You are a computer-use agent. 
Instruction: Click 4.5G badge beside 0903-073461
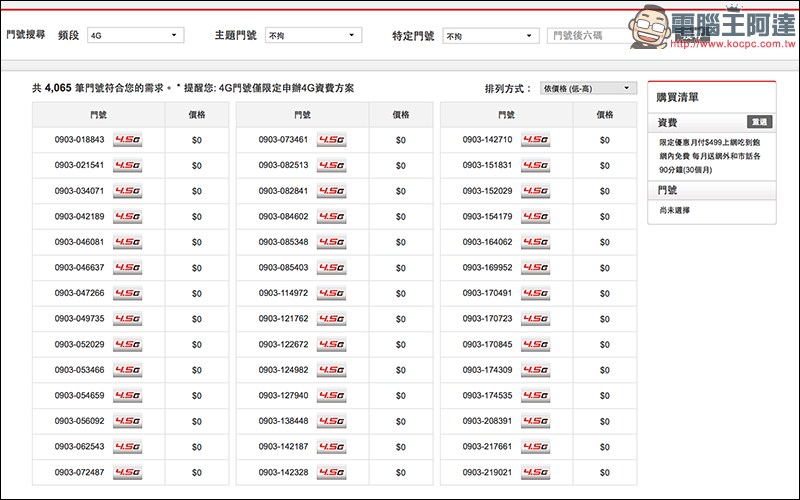(x=332, y=140)
